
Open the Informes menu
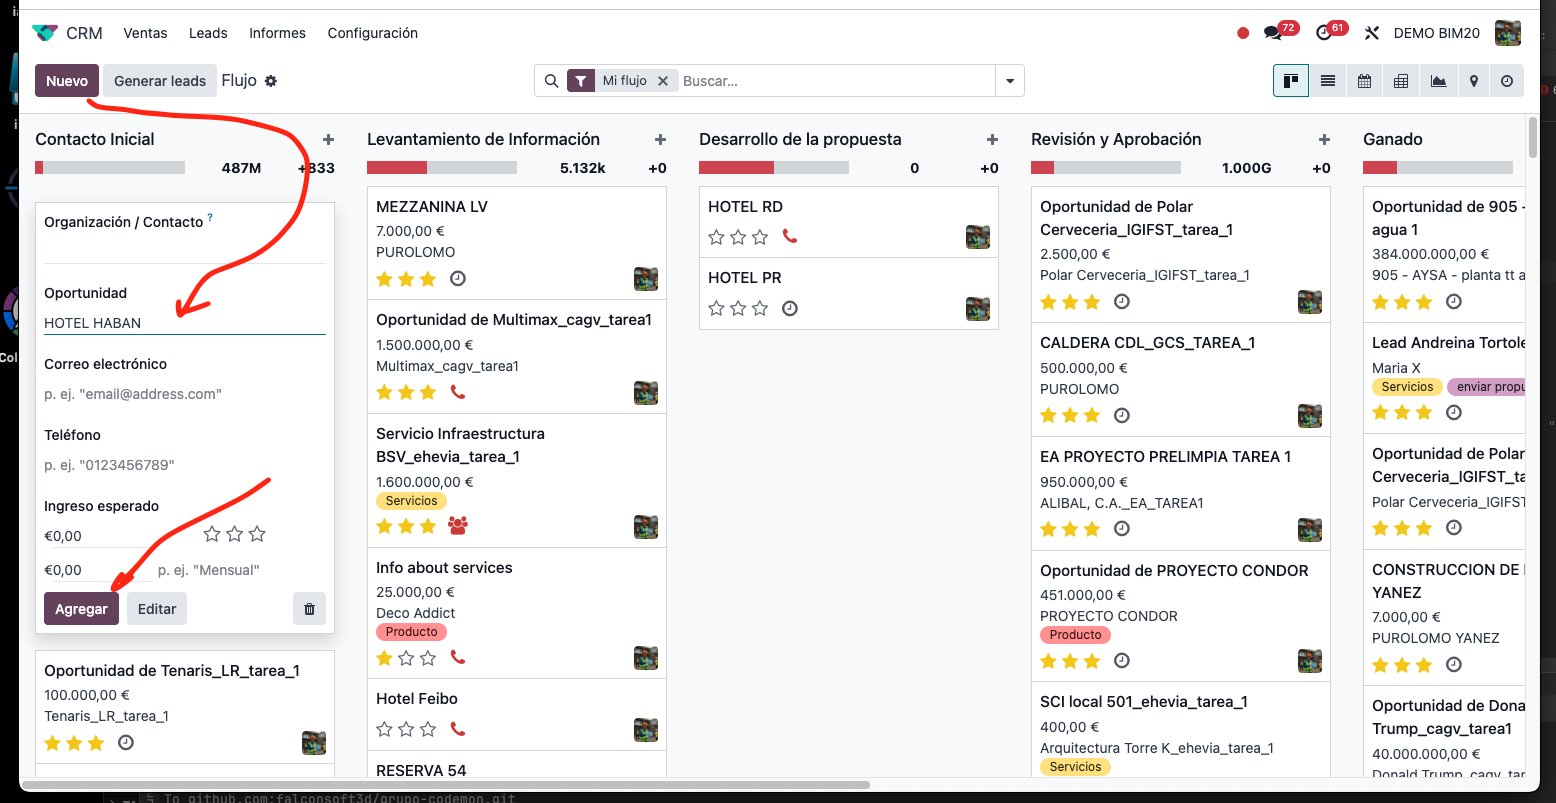point(277,33)
